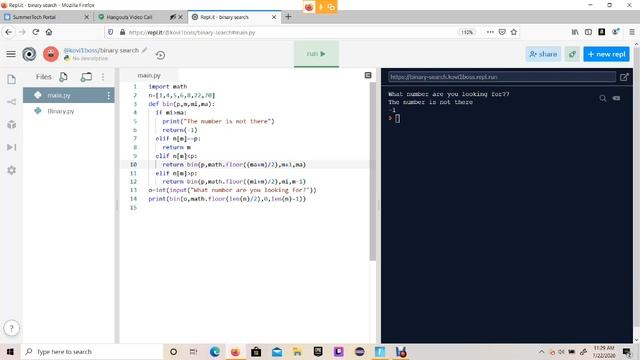640x360 pixels.
Task: Add a new folder in Files panel
Action: pos(86,77)
